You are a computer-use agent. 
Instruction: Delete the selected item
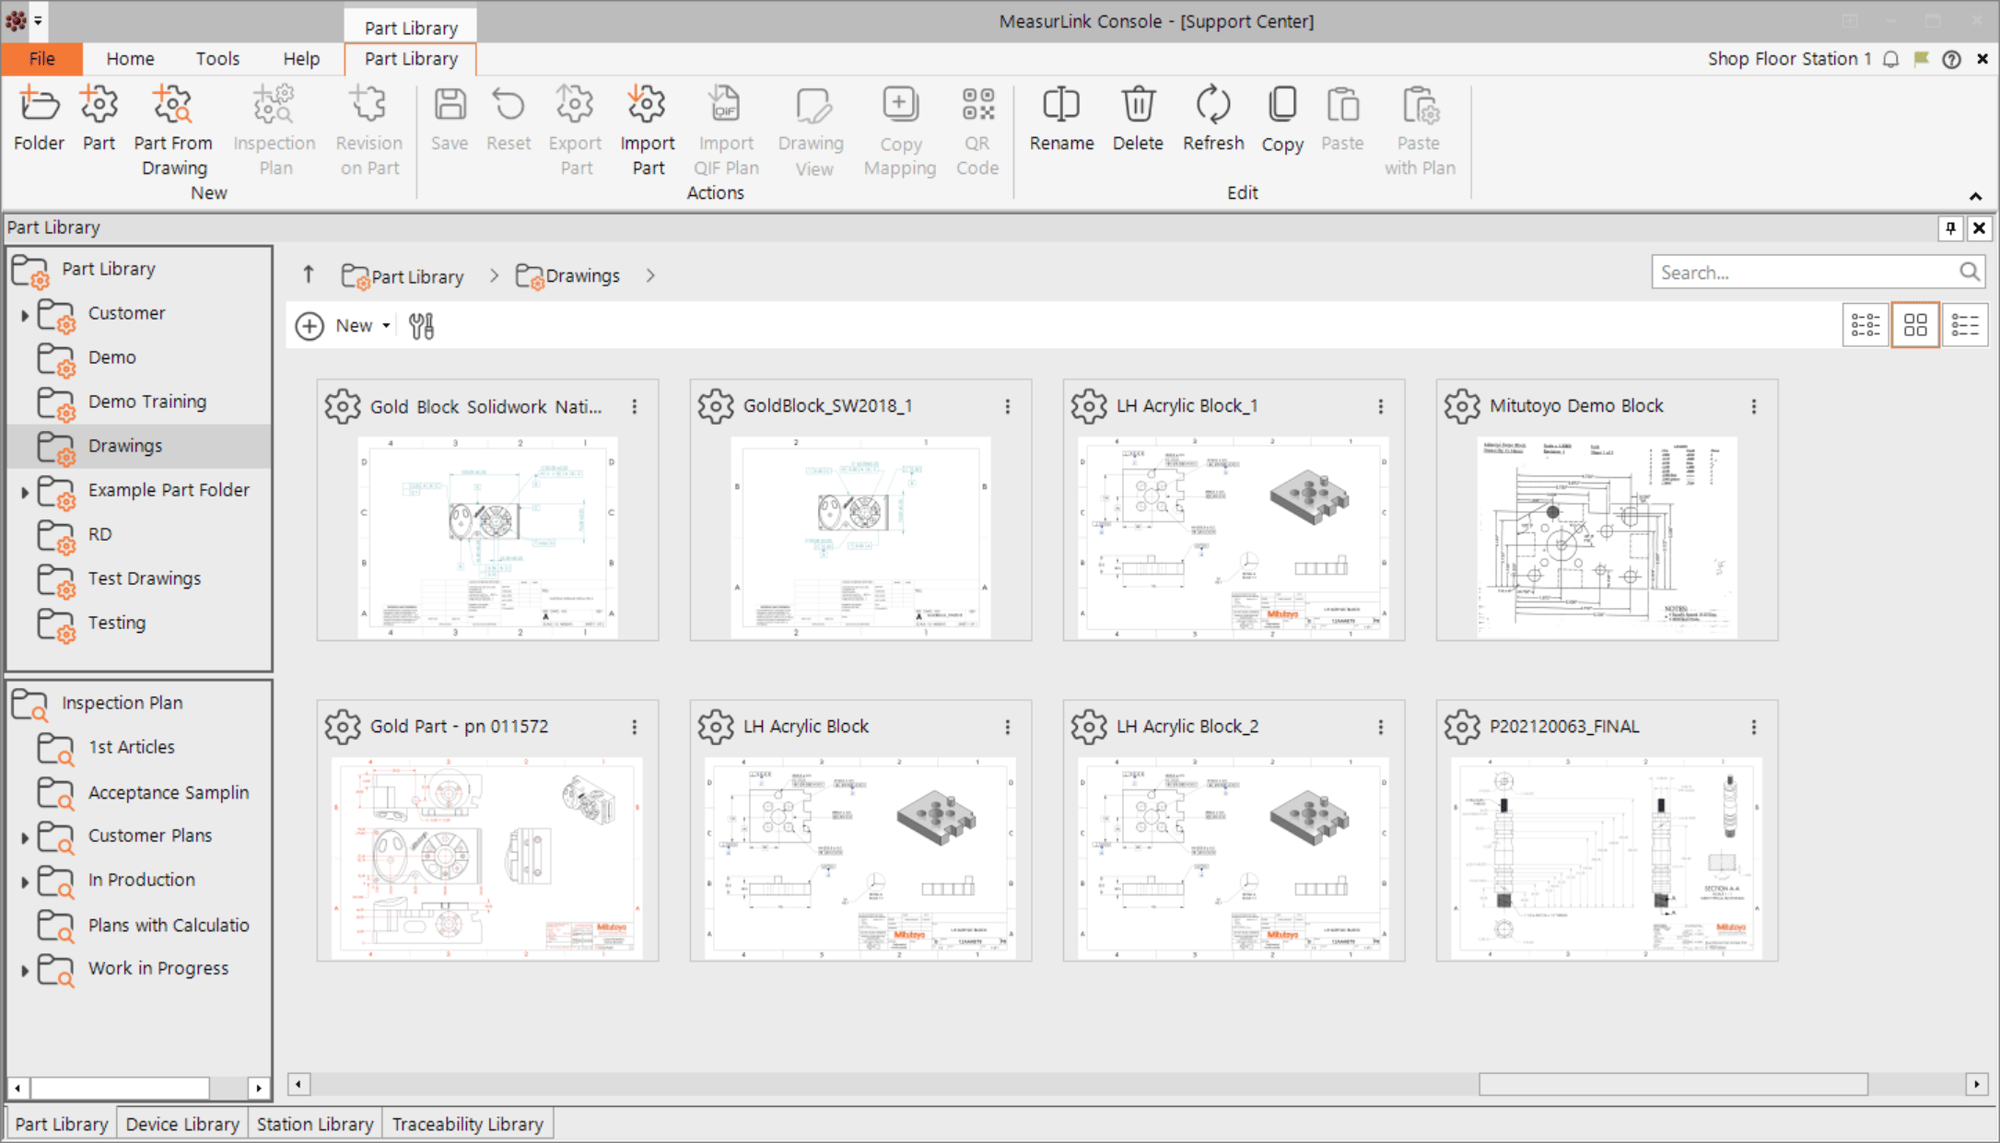coord(1138,119)
